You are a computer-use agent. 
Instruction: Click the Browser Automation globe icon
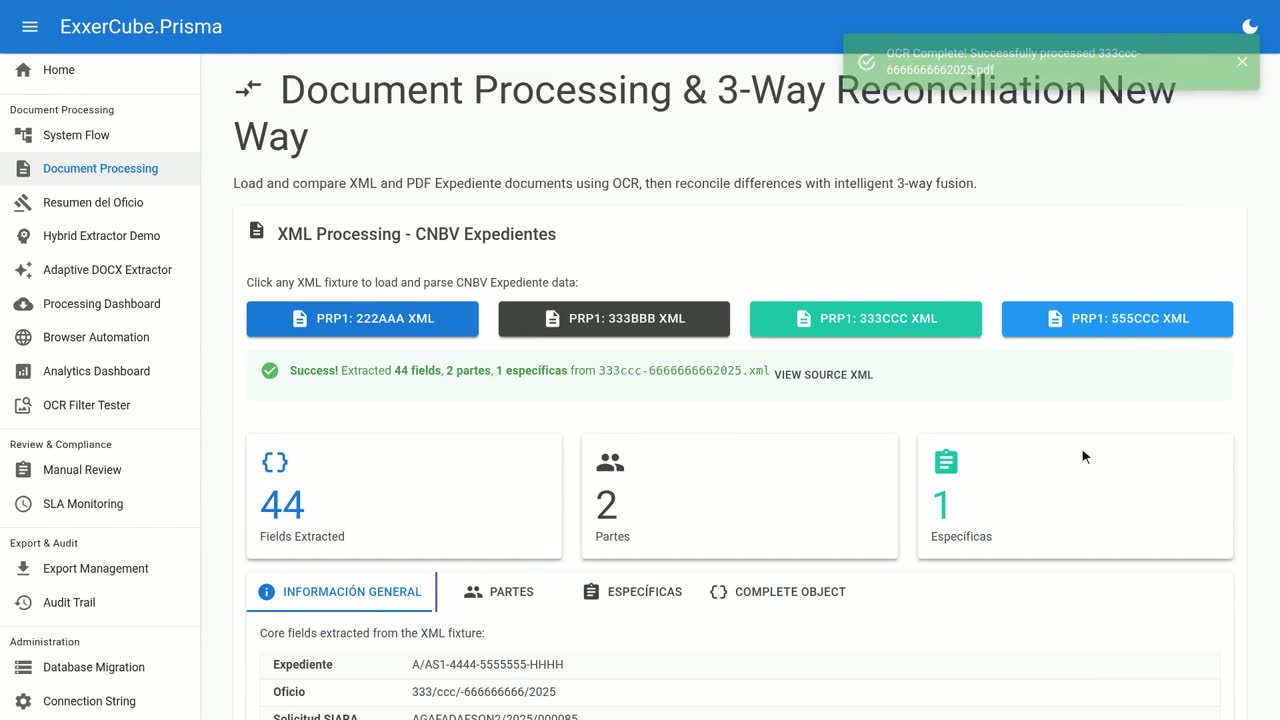point(23,338)
